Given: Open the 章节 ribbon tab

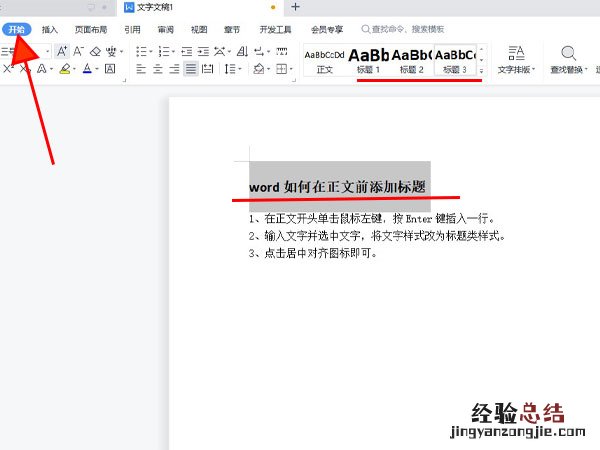Looking at the screenshot, I should click(x=232, y=29).
